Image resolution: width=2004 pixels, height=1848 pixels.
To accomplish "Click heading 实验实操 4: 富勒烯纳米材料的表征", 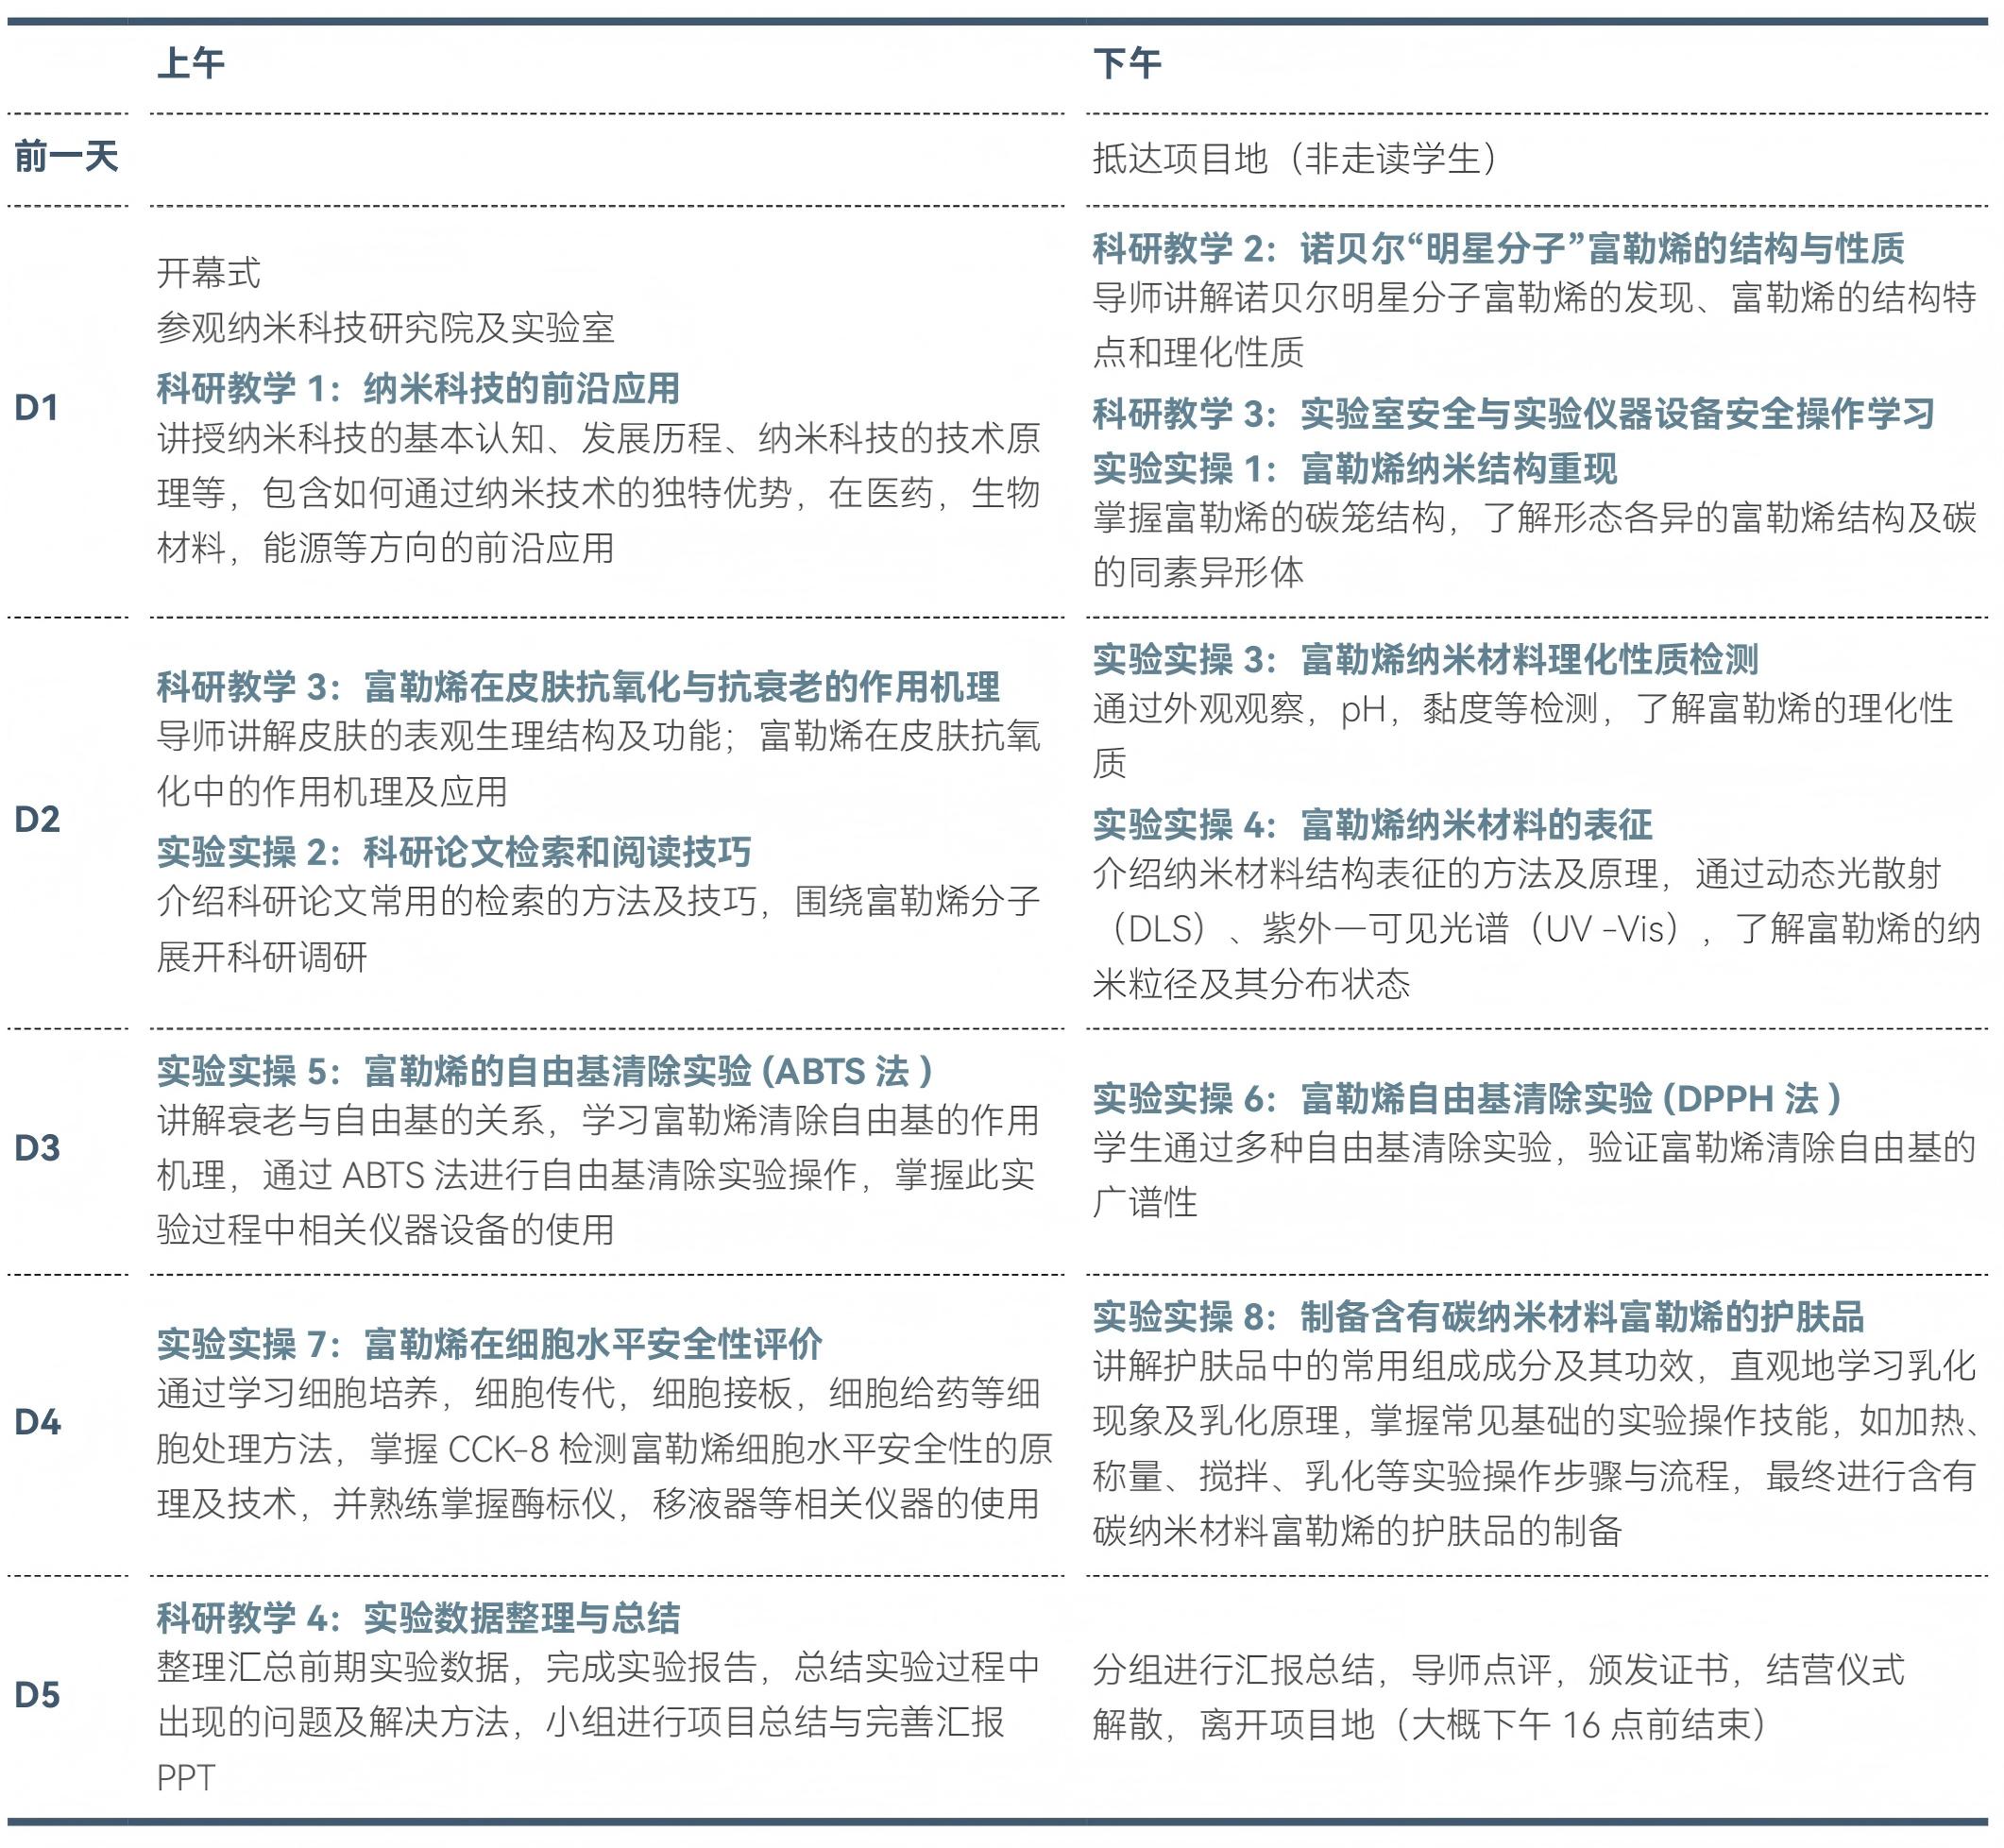I will [1372, 825].
